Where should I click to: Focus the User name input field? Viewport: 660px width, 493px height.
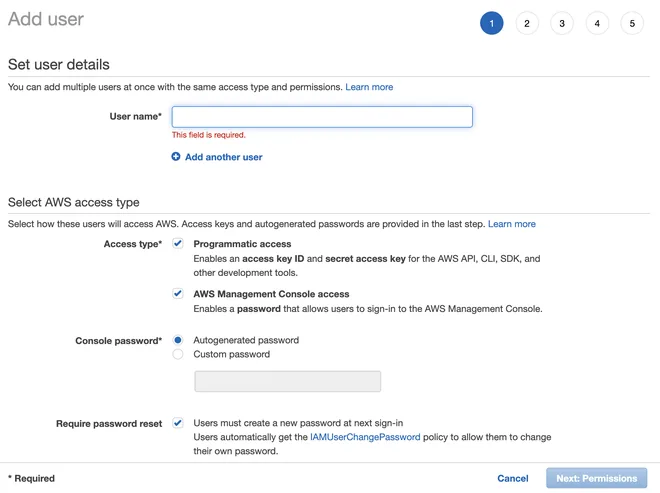point(322,117)
